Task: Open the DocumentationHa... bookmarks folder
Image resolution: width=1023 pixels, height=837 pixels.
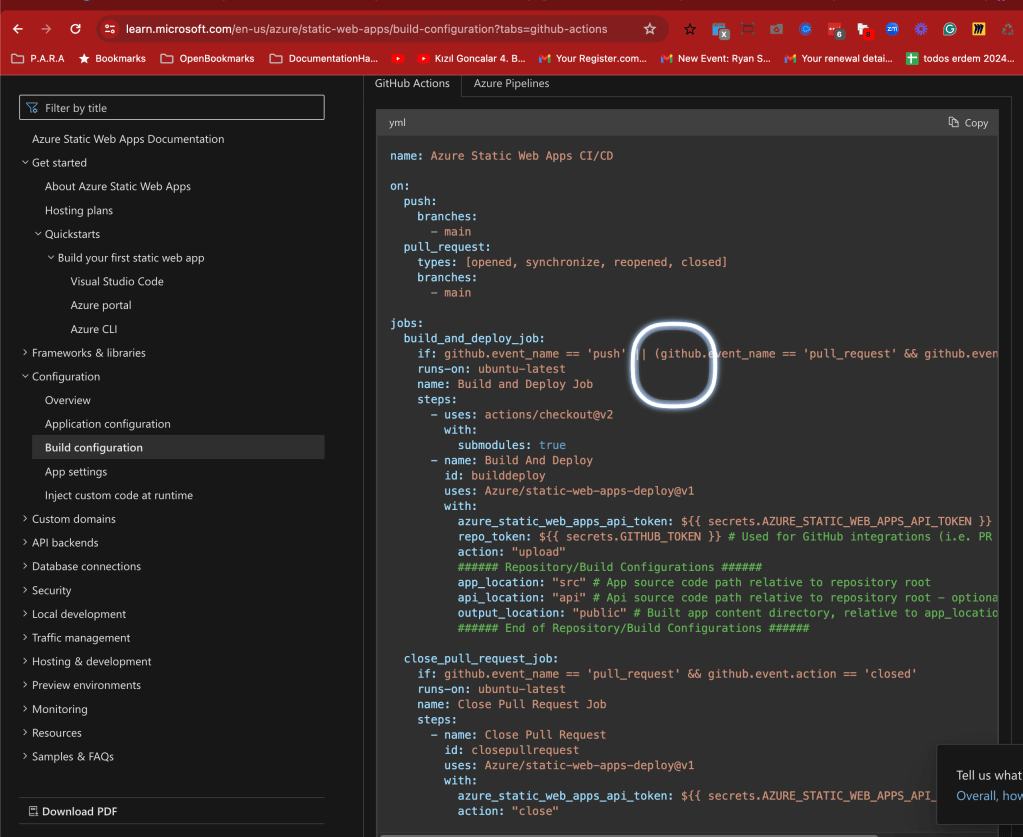Action: [324, 59]
